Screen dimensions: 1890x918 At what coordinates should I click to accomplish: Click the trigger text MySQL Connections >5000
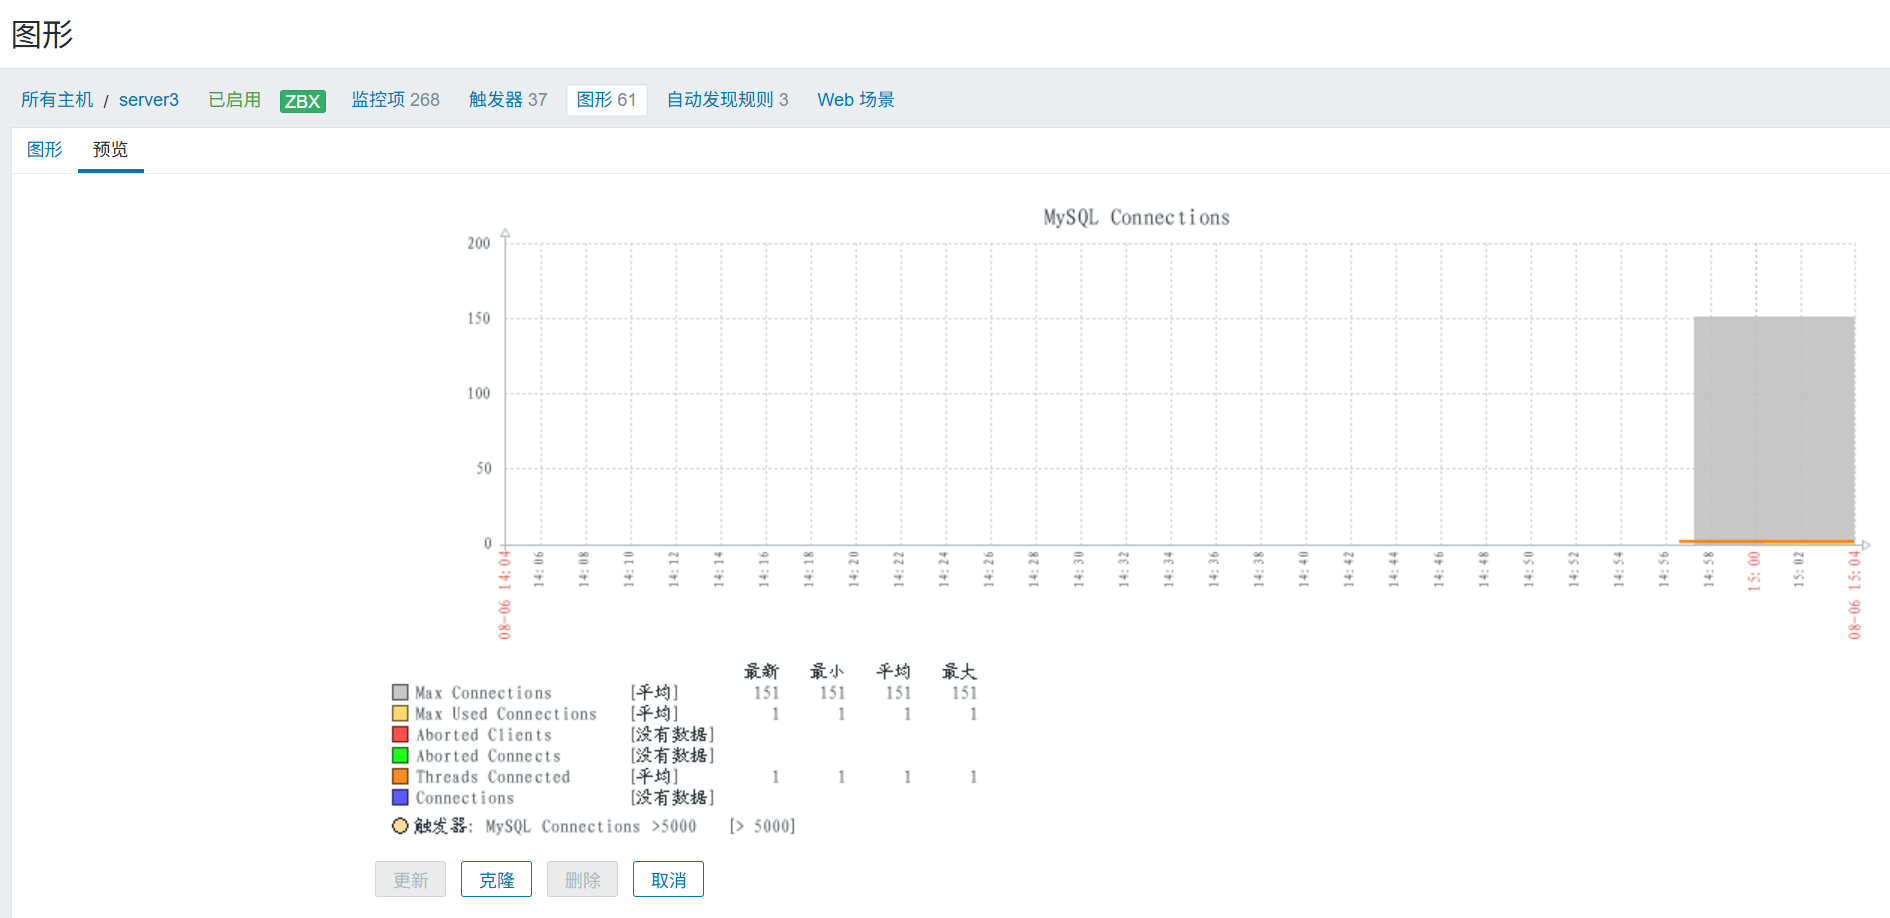point(591,827)
